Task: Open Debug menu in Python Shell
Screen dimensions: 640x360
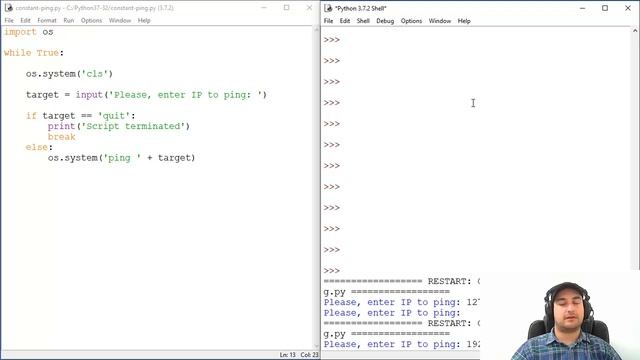Action: point(385,21)
